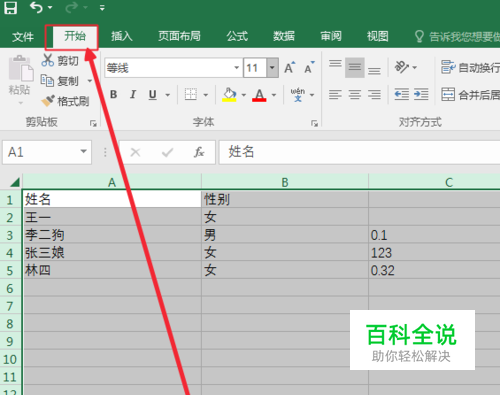Expand the font name list arrow
Viewport: 500px width, 395px height.
coord(236,68)
